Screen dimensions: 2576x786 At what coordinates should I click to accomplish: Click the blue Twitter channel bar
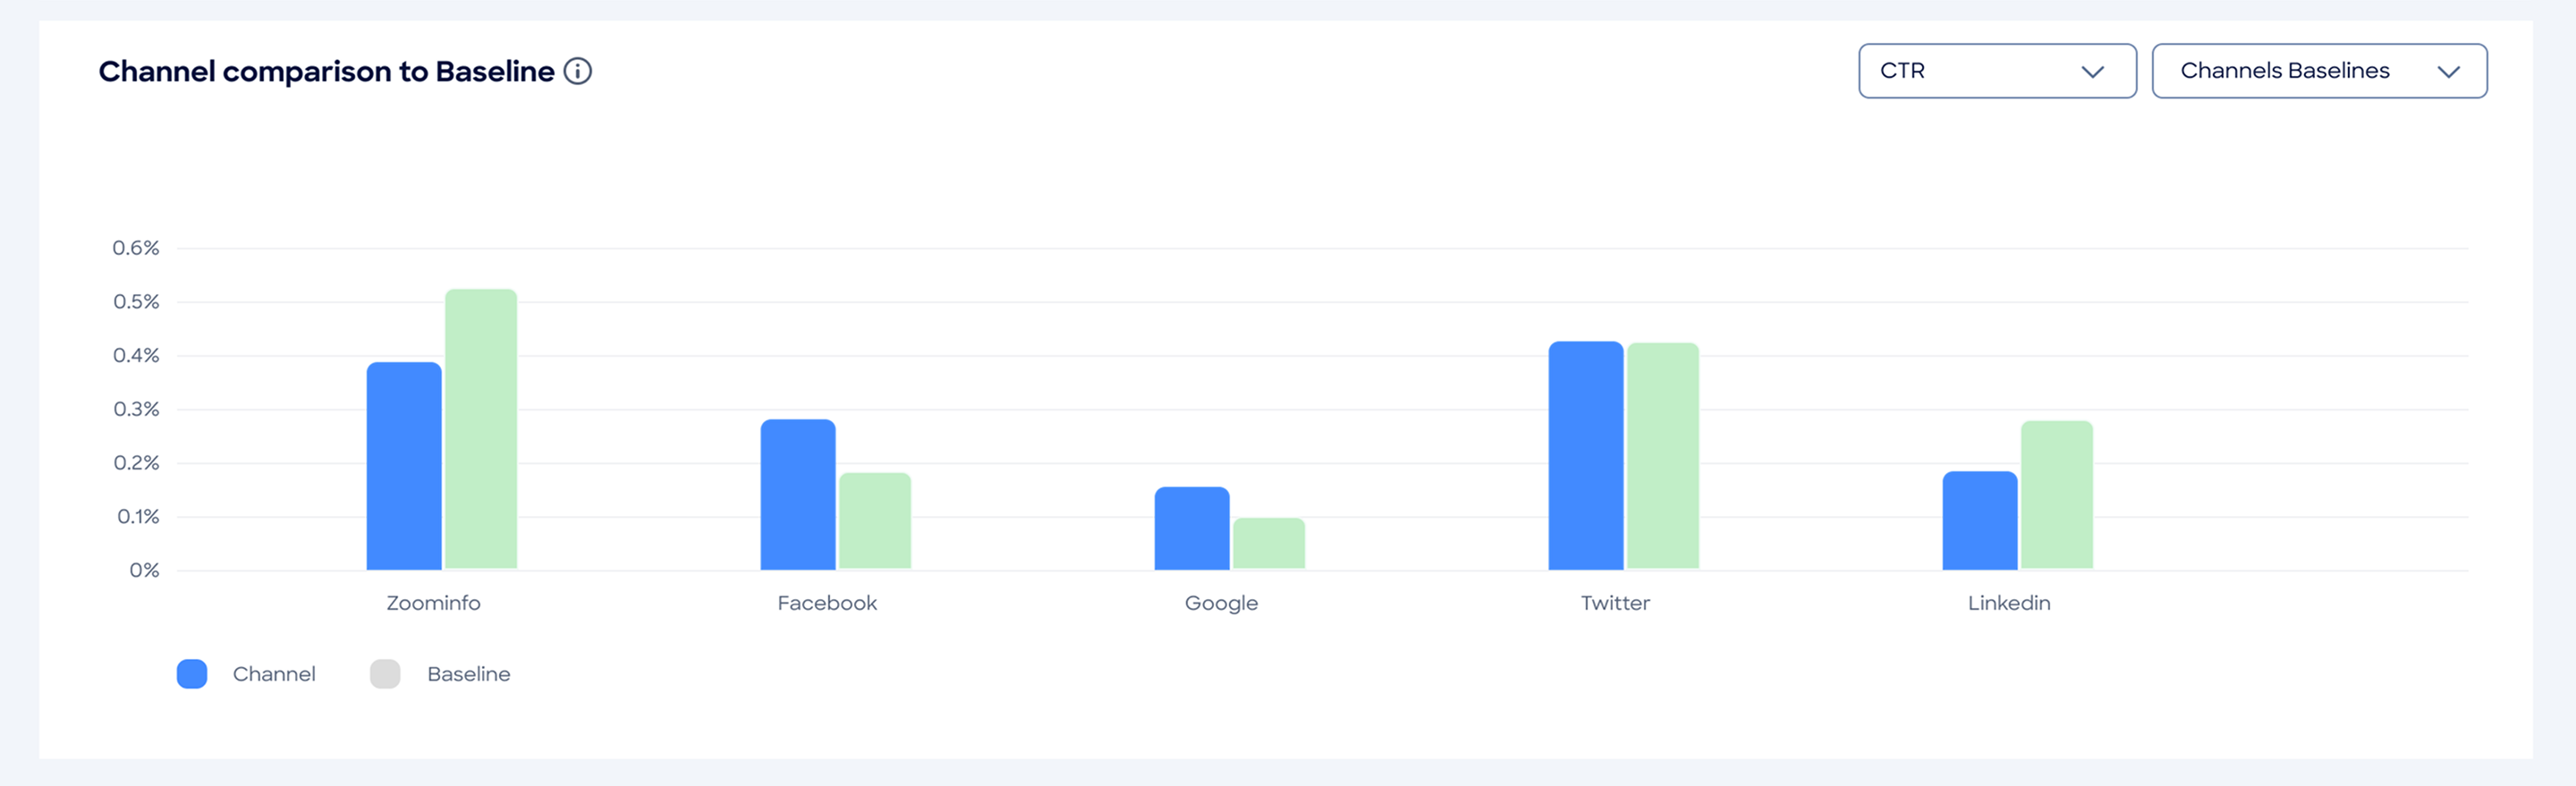coord(1586,456)
